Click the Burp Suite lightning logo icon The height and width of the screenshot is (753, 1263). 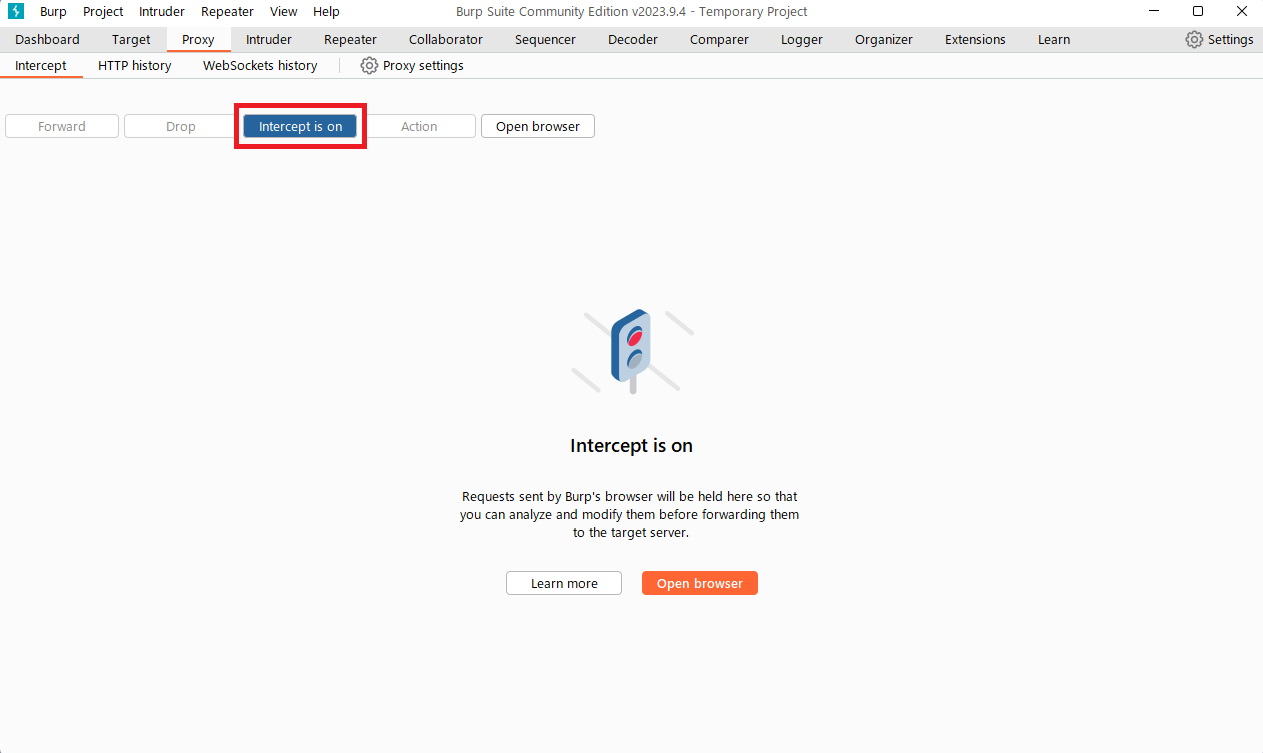16,12
